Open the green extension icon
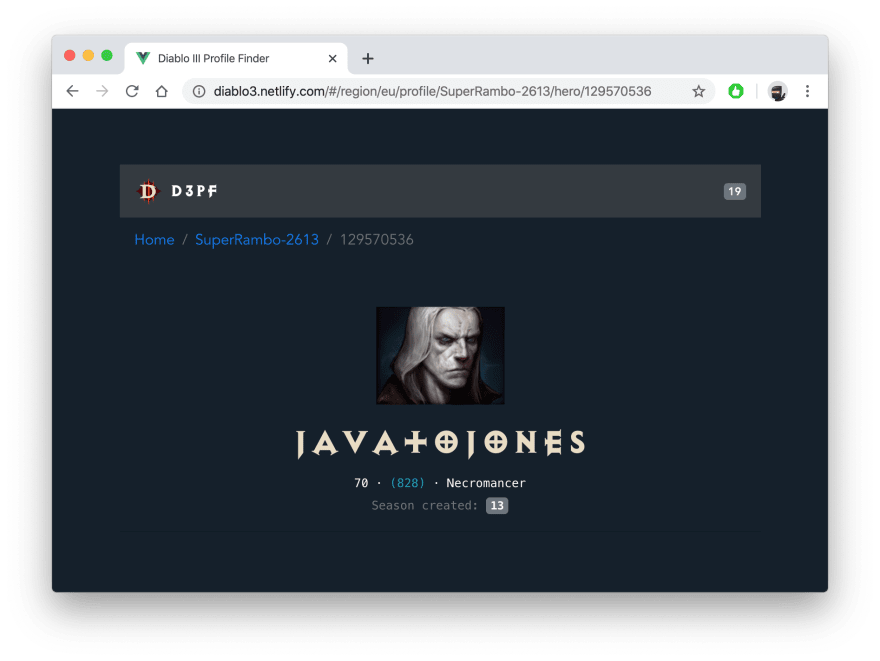 point(735,91)
